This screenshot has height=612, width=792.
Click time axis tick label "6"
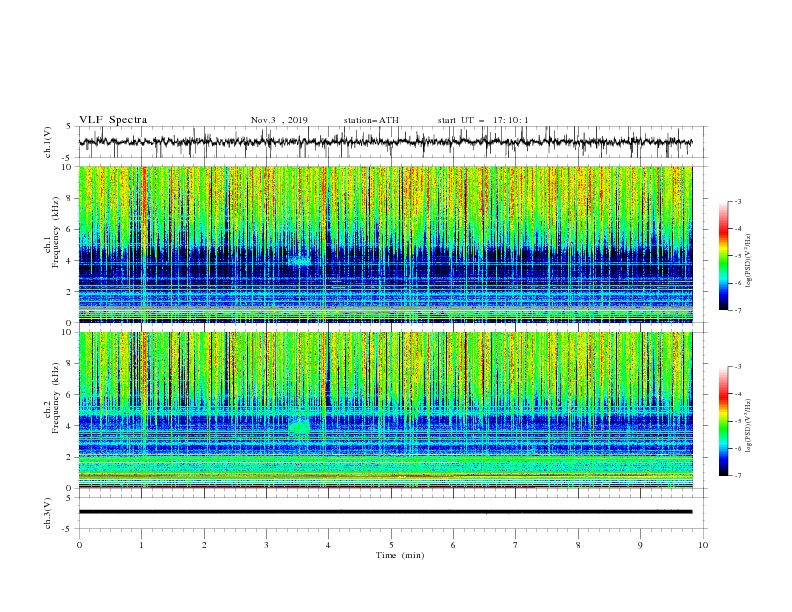click(453, 545)
